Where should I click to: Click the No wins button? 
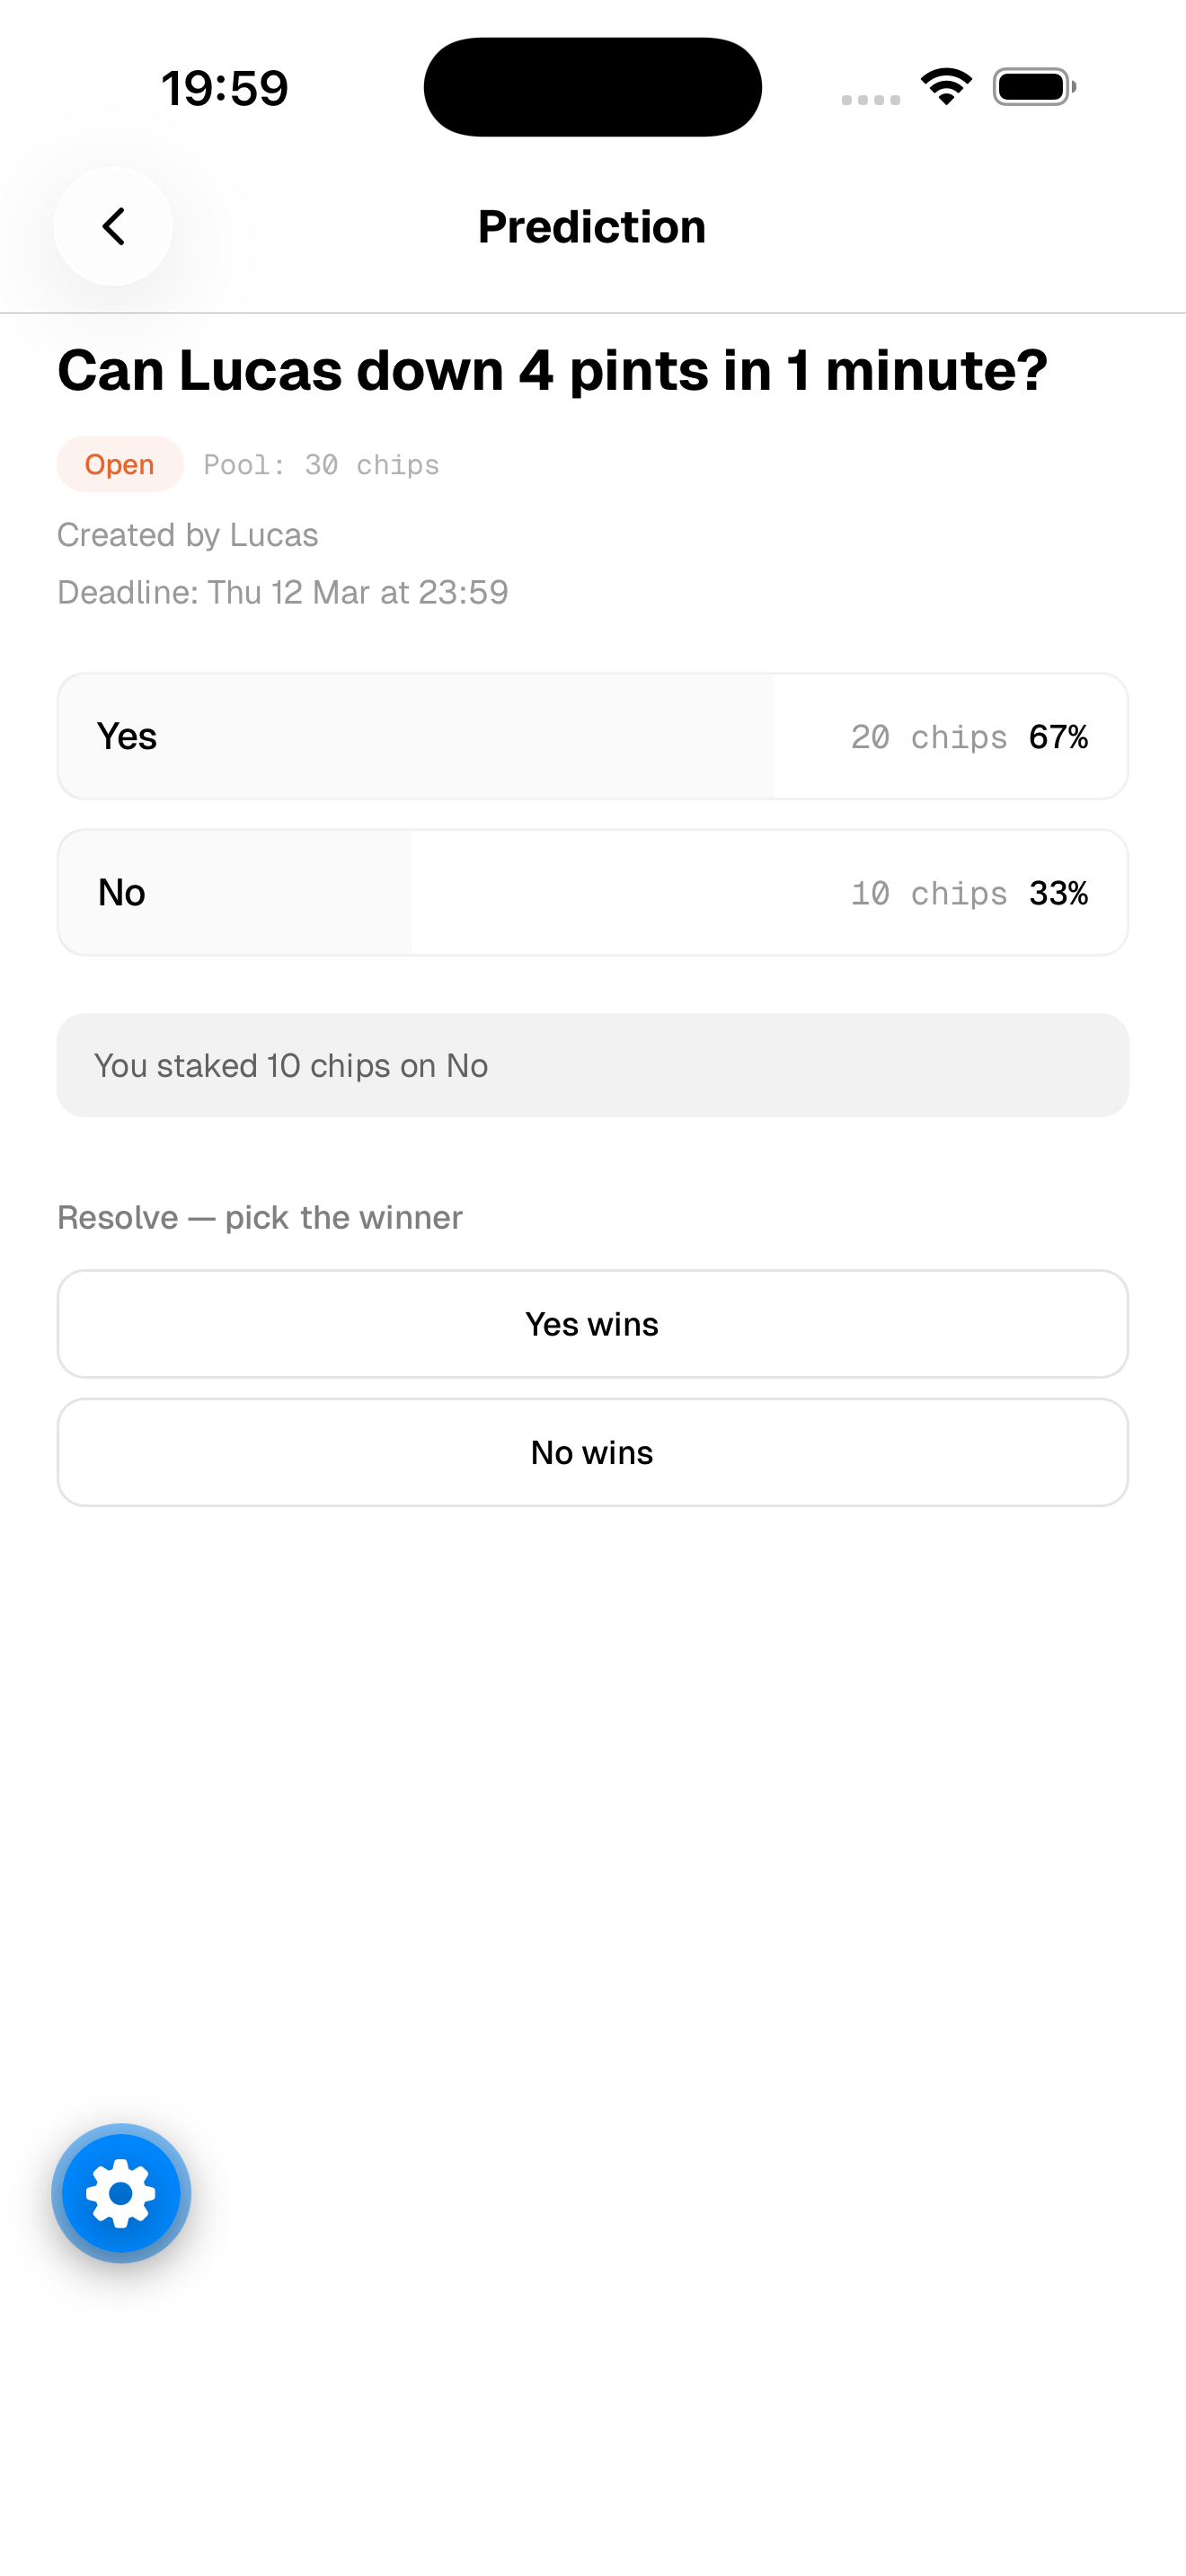coord(593,1452)
